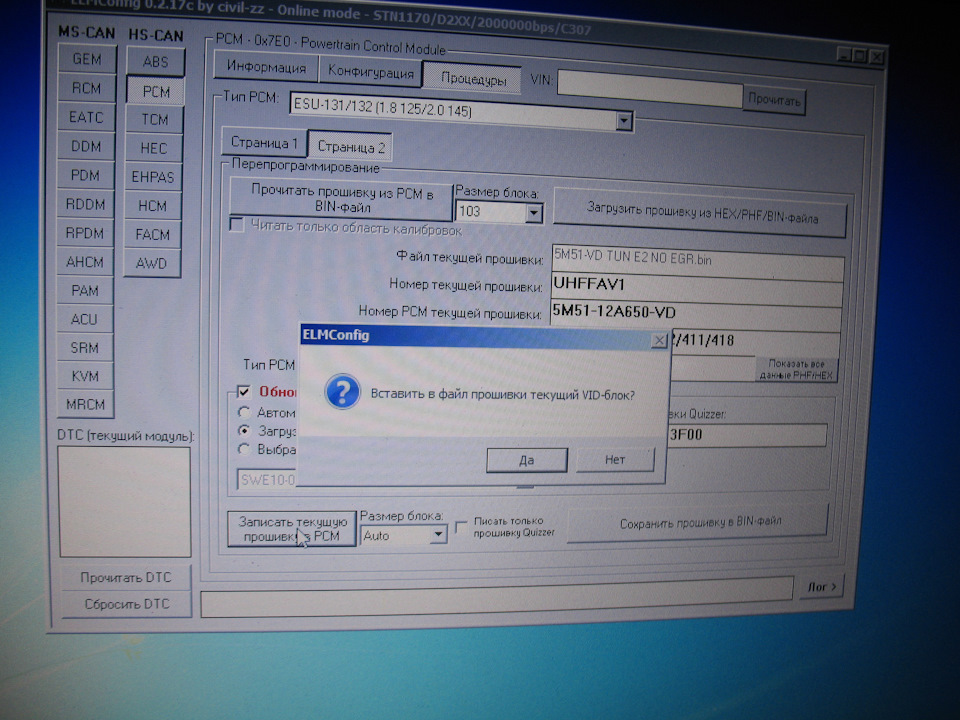Select the PCM module on HS-CAN
Viewport: 960px width, 720px height.
tap(156, 91)
